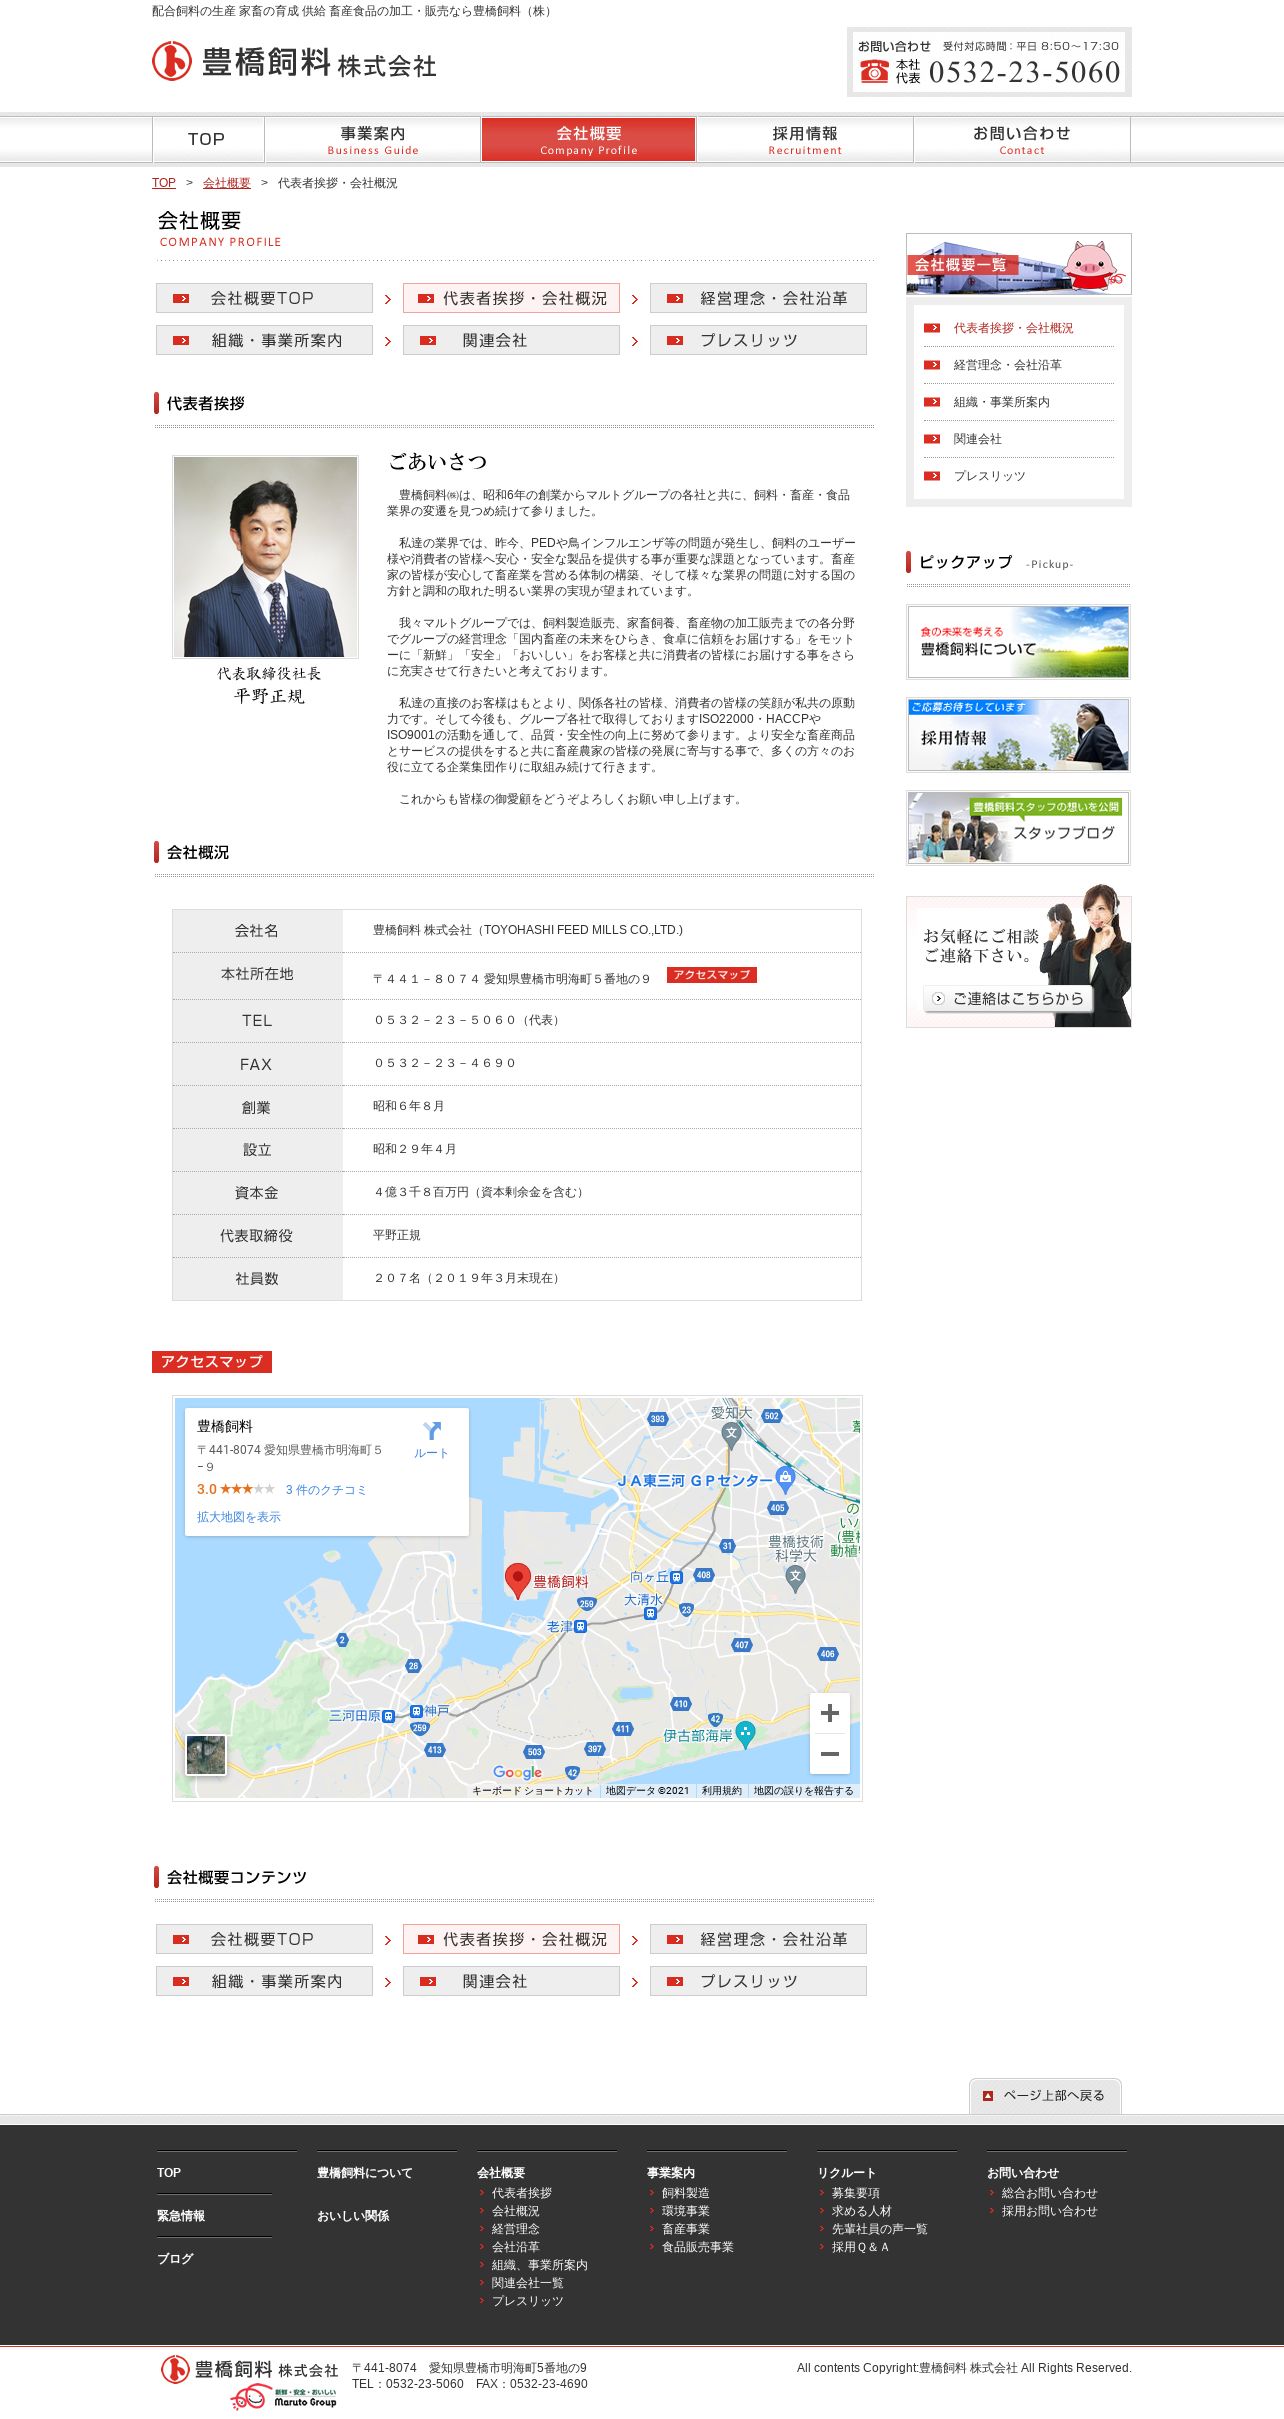The image size is (1284, 2419).
Task: Click 拡大地図を表示 link in map card
Action: click(x=239, y=1517)
